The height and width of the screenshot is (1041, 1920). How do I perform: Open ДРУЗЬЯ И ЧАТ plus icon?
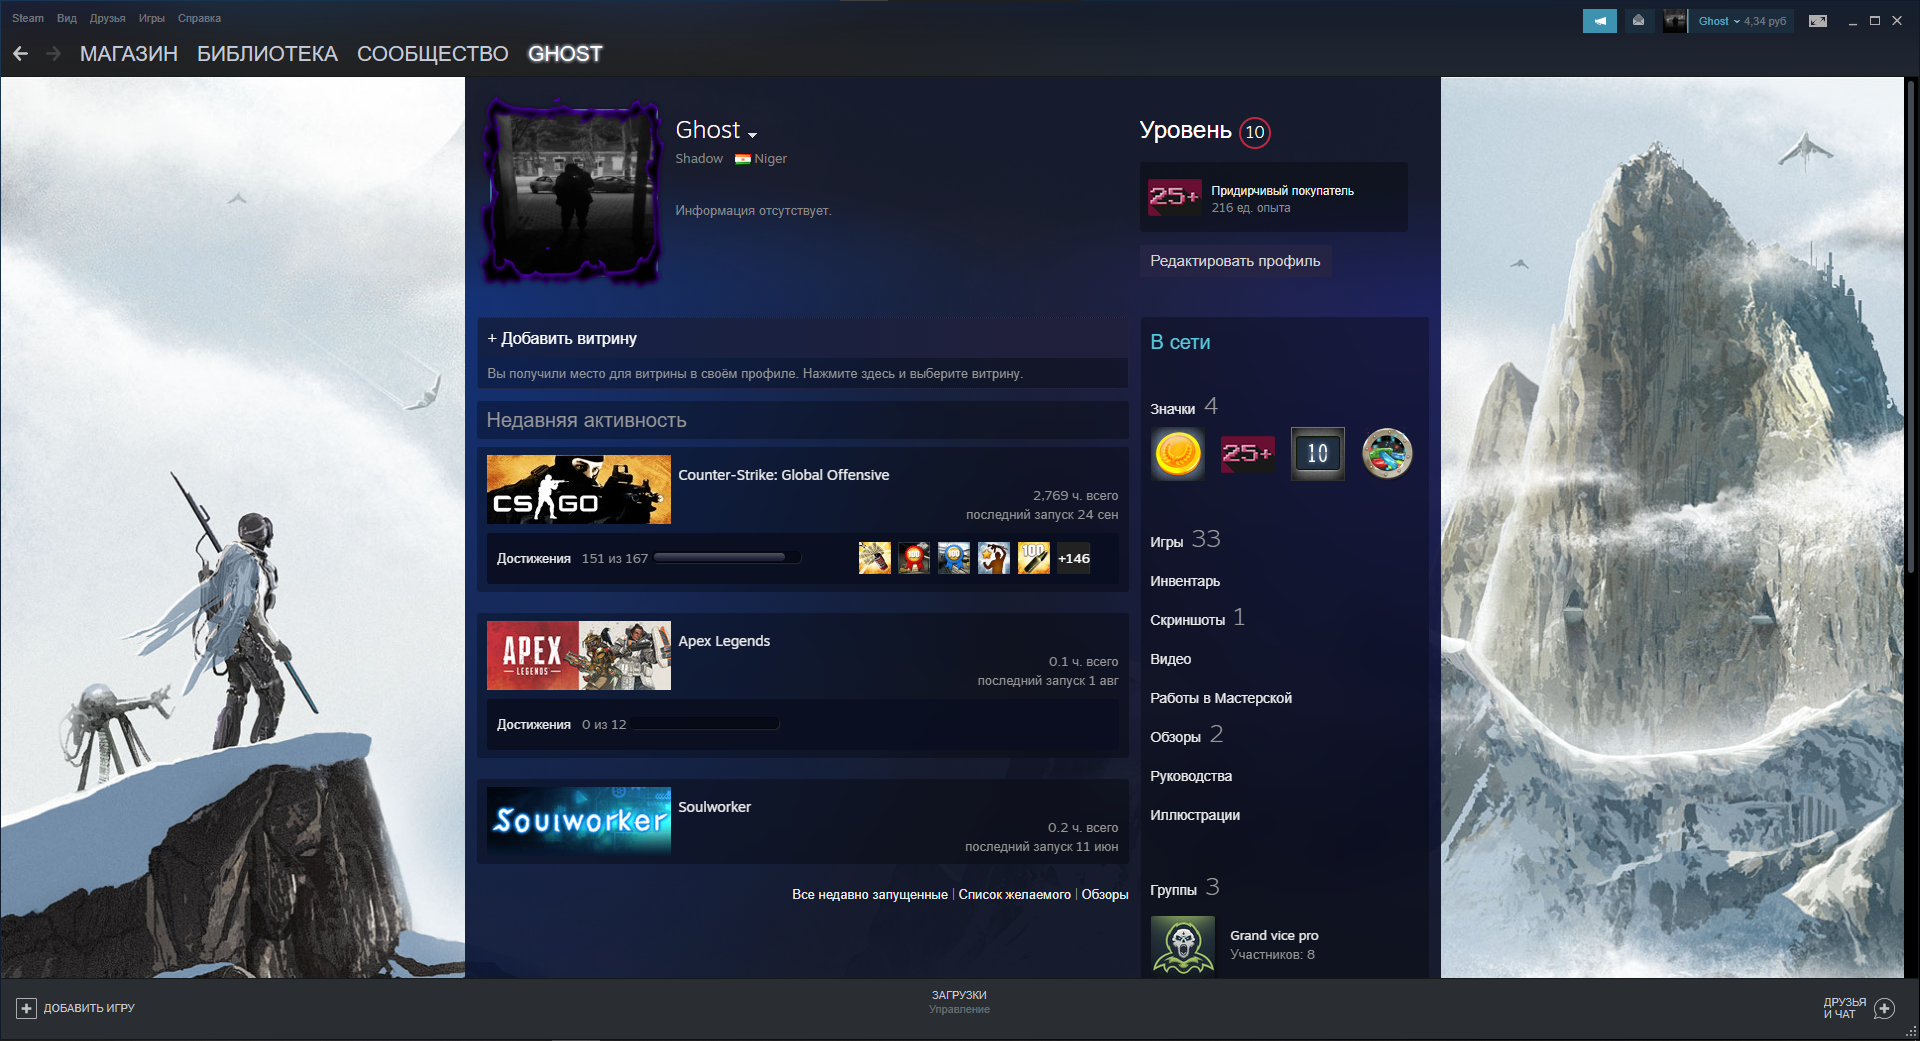1884,1008
